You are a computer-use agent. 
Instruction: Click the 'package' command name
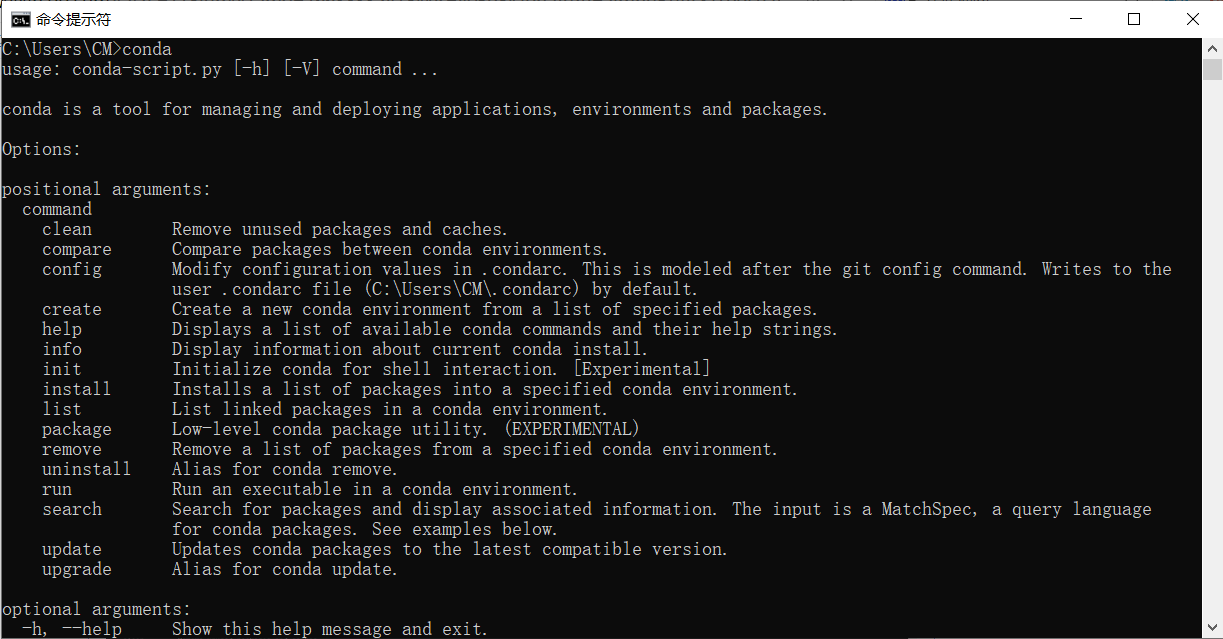[x=77, y=429]
